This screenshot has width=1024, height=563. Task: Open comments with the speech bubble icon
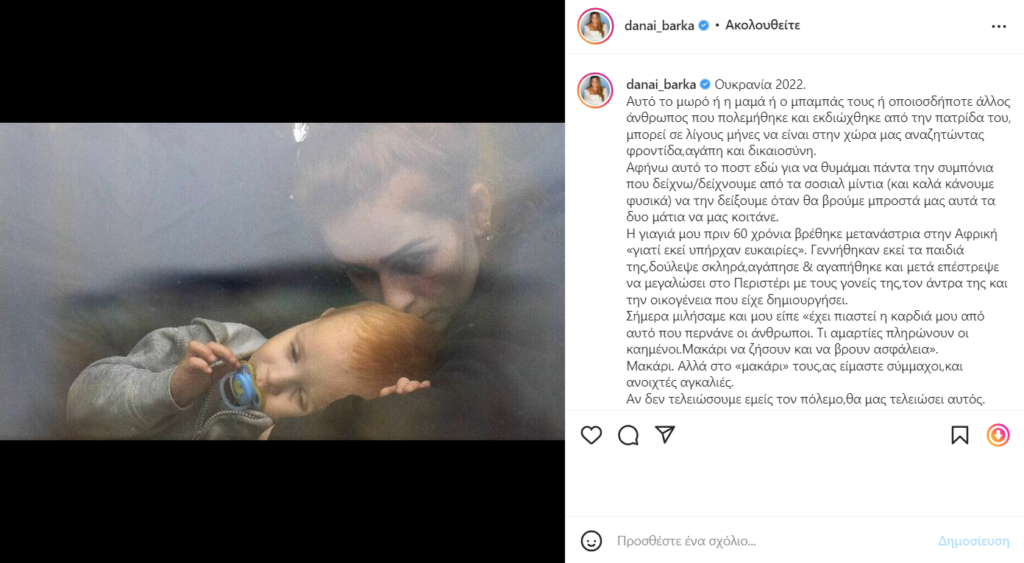tap(628, 435)
